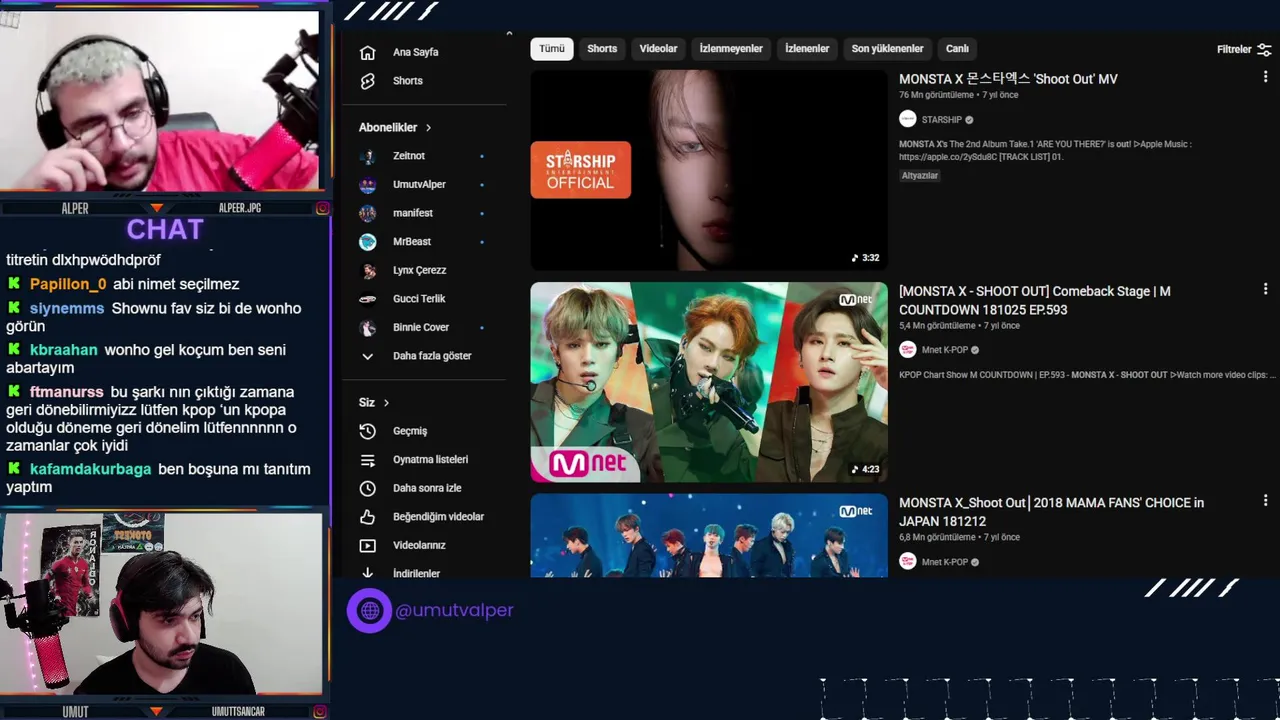Click the globe icon beside @umutvalper
Image resolution: width=1280 pixels, height=720 pixels.
point(369,610)
